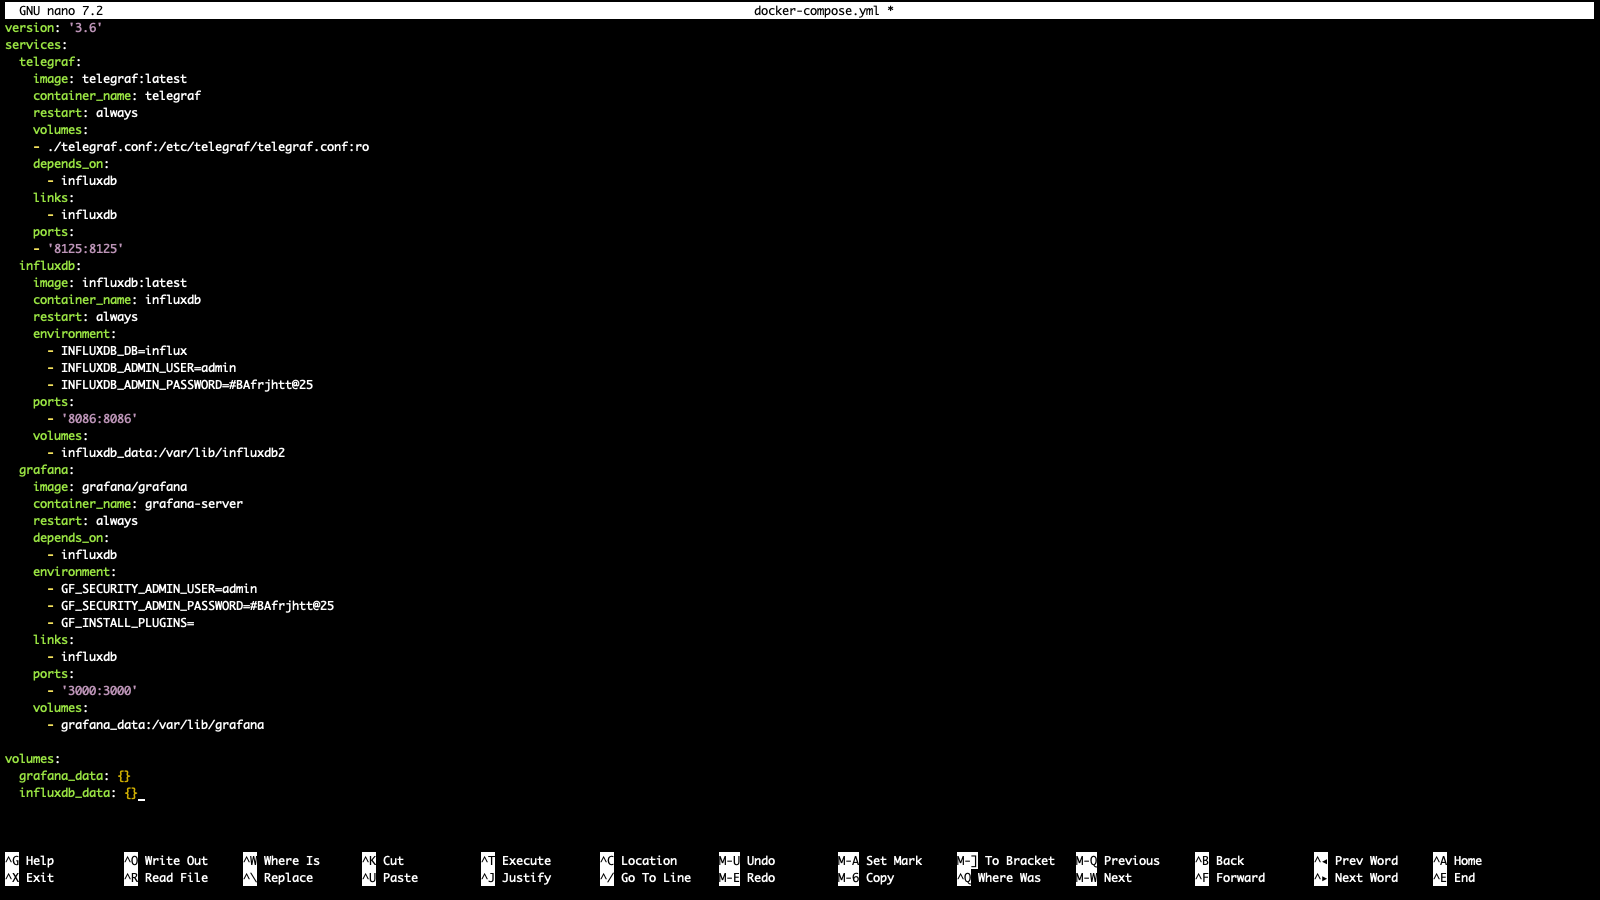Click the ^T Execute shortcut

coord(516,861)
